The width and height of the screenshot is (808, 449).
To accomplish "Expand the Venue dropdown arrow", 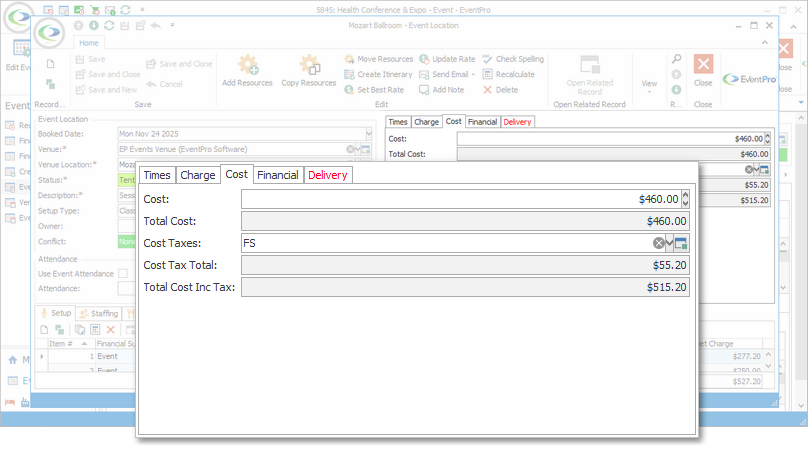I will 358,149.
